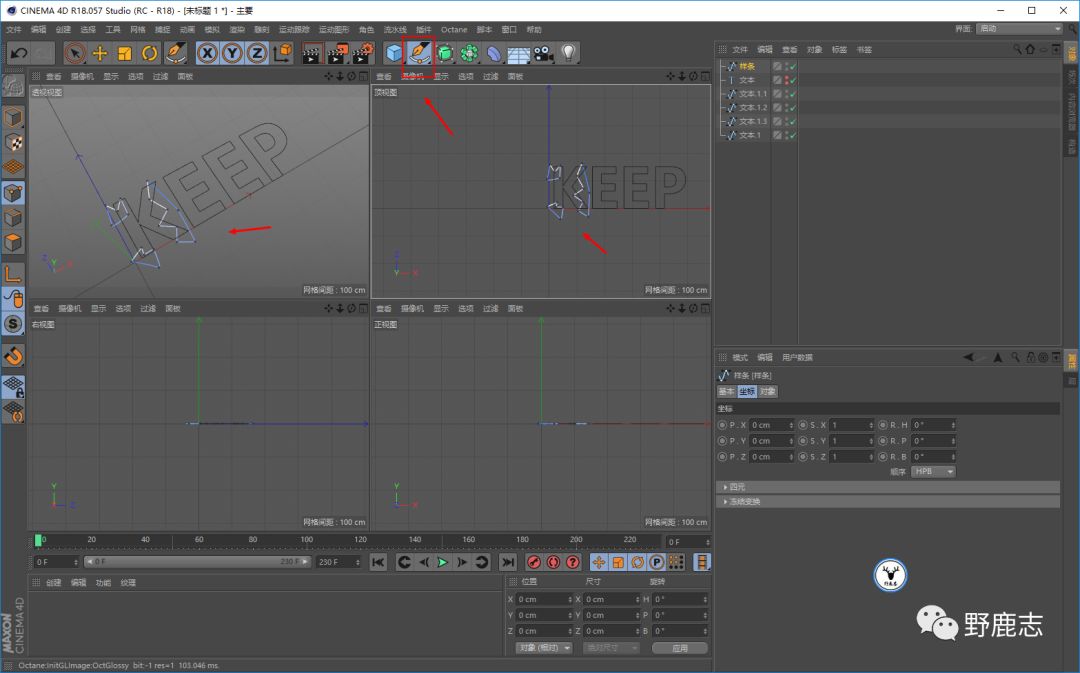
Task: Open the Render Settings icon
Action: point(362,53)
